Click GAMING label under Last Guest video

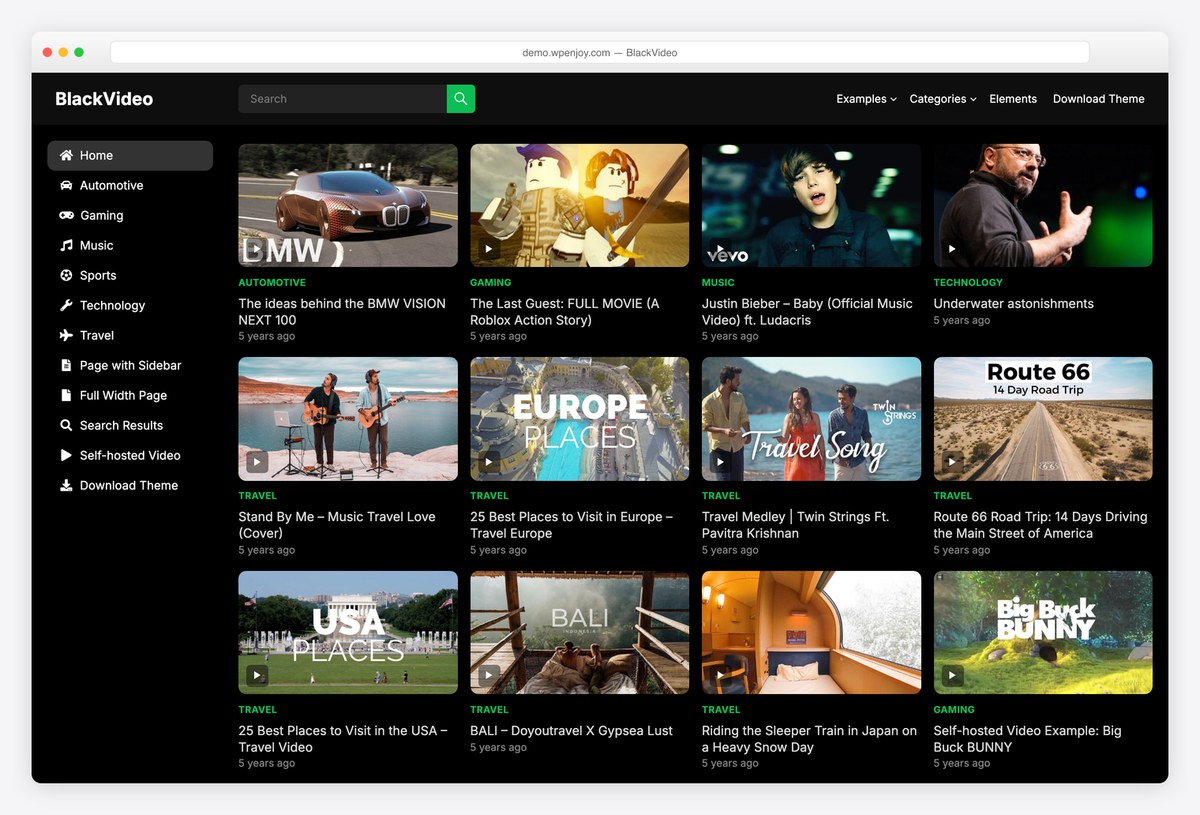pyautogui.click(x=490, y=283)
